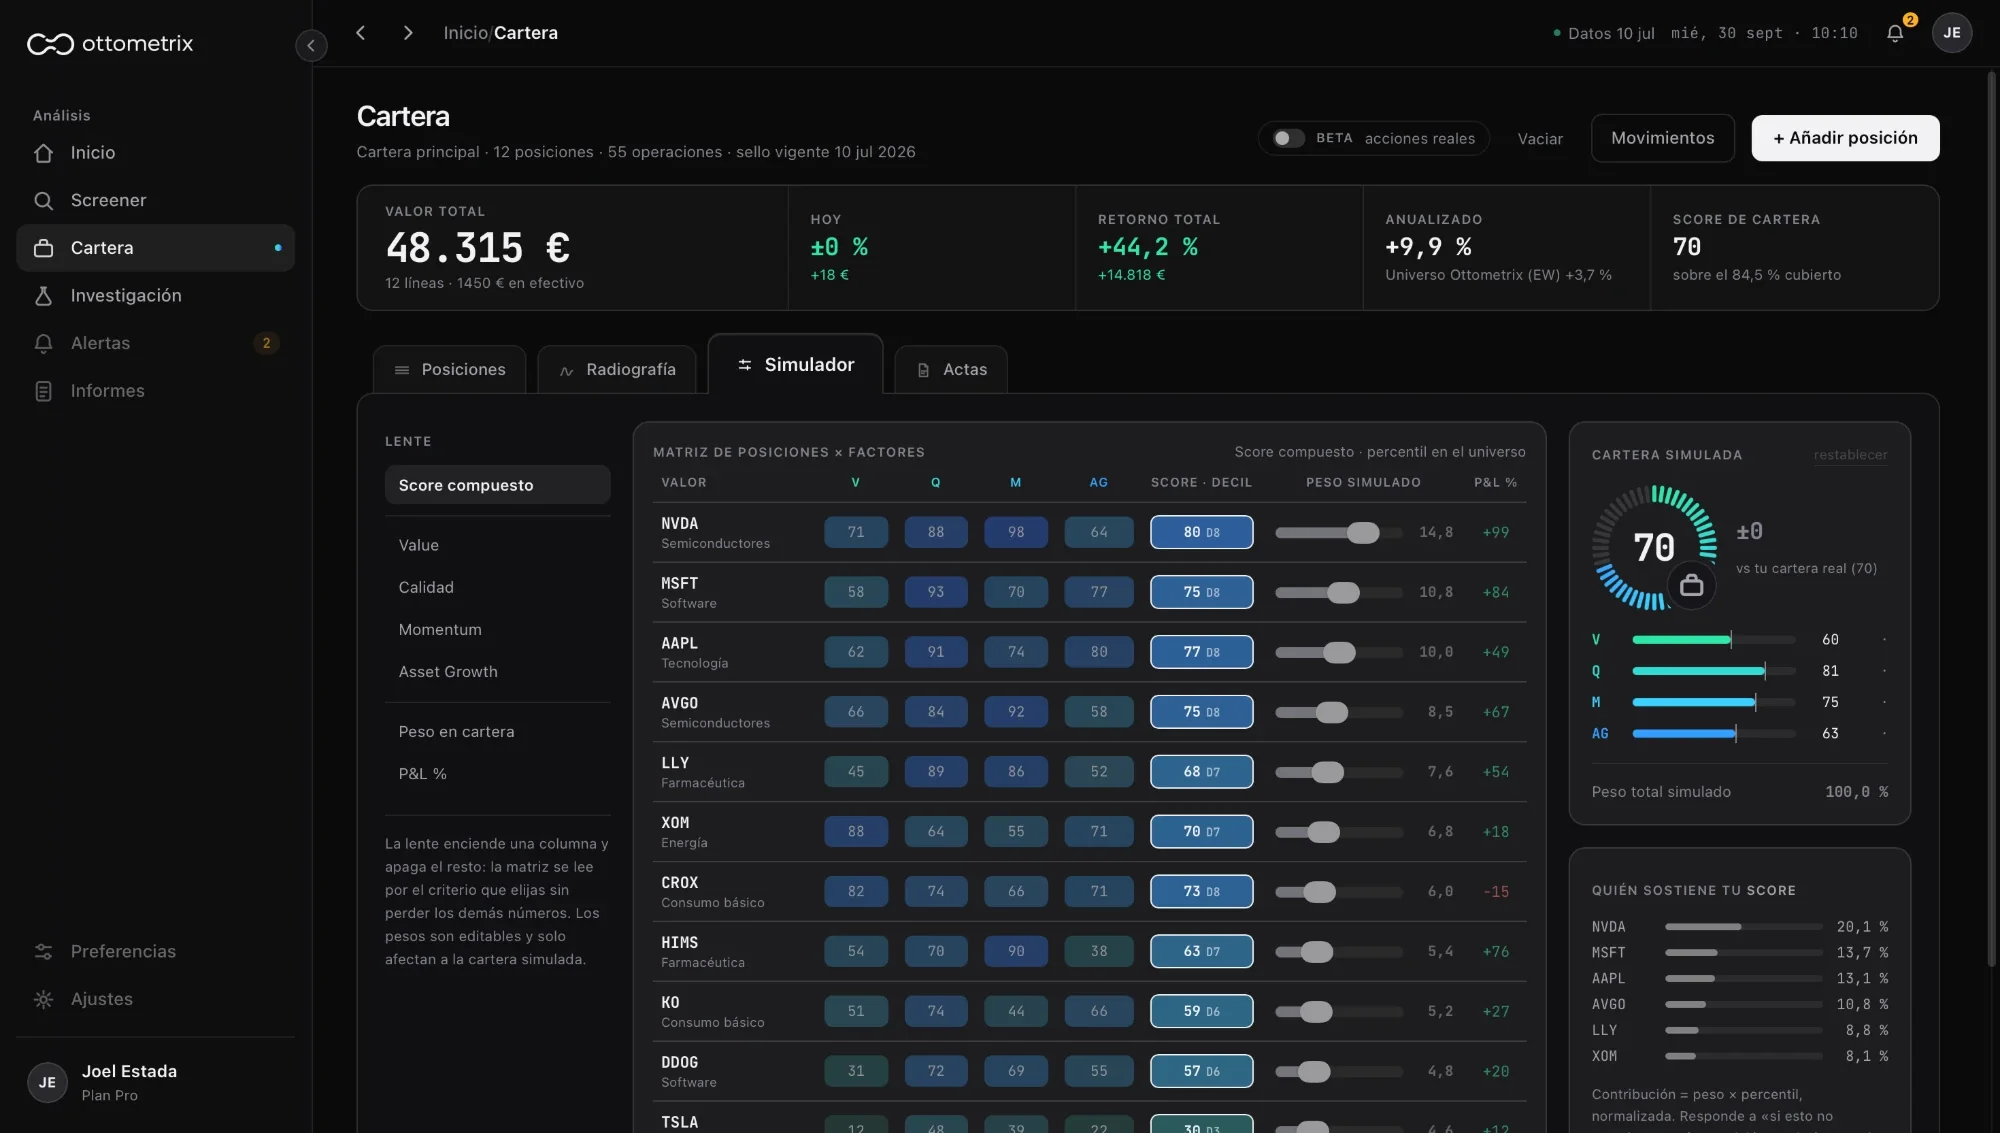
Task: Go forward with the right arrow icon
Action: coord(407,33)
